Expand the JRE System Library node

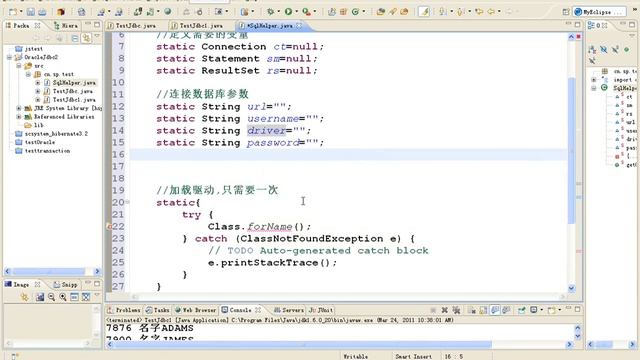[19, 108]
